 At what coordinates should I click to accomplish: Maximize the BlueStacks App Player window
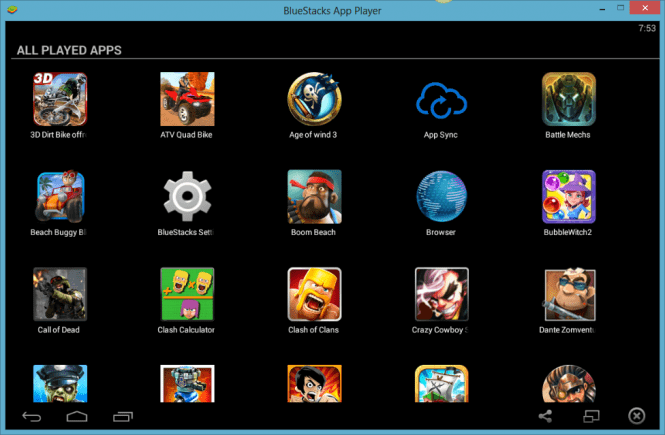(x=620, y=8)
